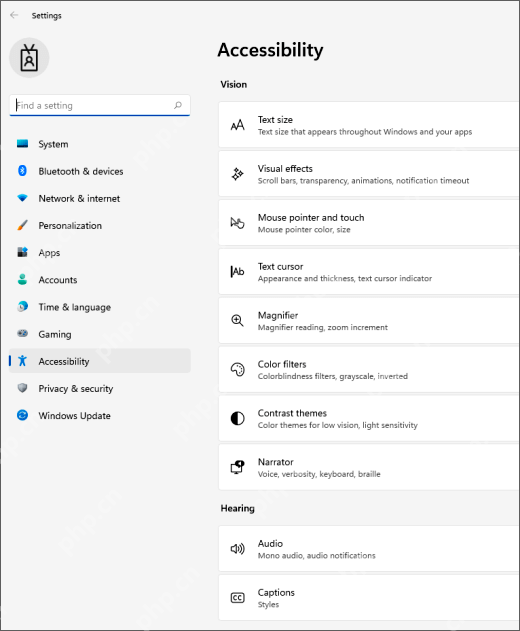Click the Gaming controller icon

[23, 333]
